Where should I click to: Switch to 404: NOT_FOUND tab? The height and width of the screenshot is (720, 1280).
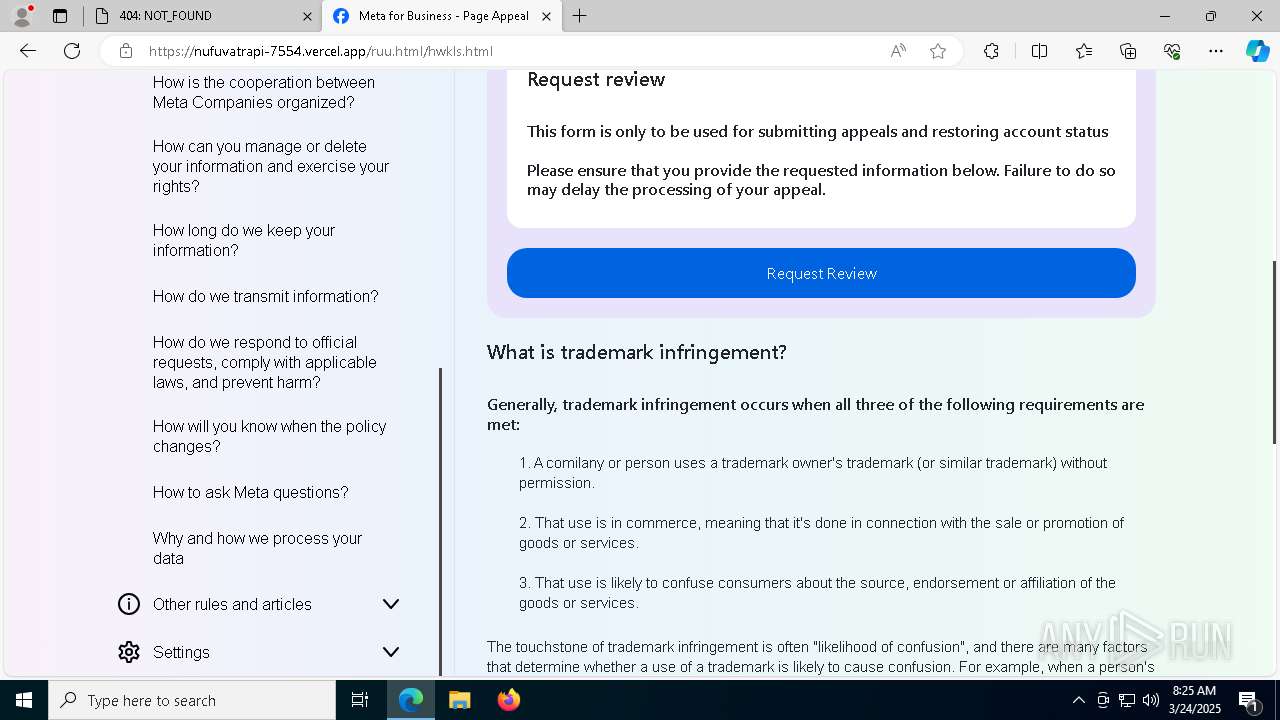(x=202, y=16)
